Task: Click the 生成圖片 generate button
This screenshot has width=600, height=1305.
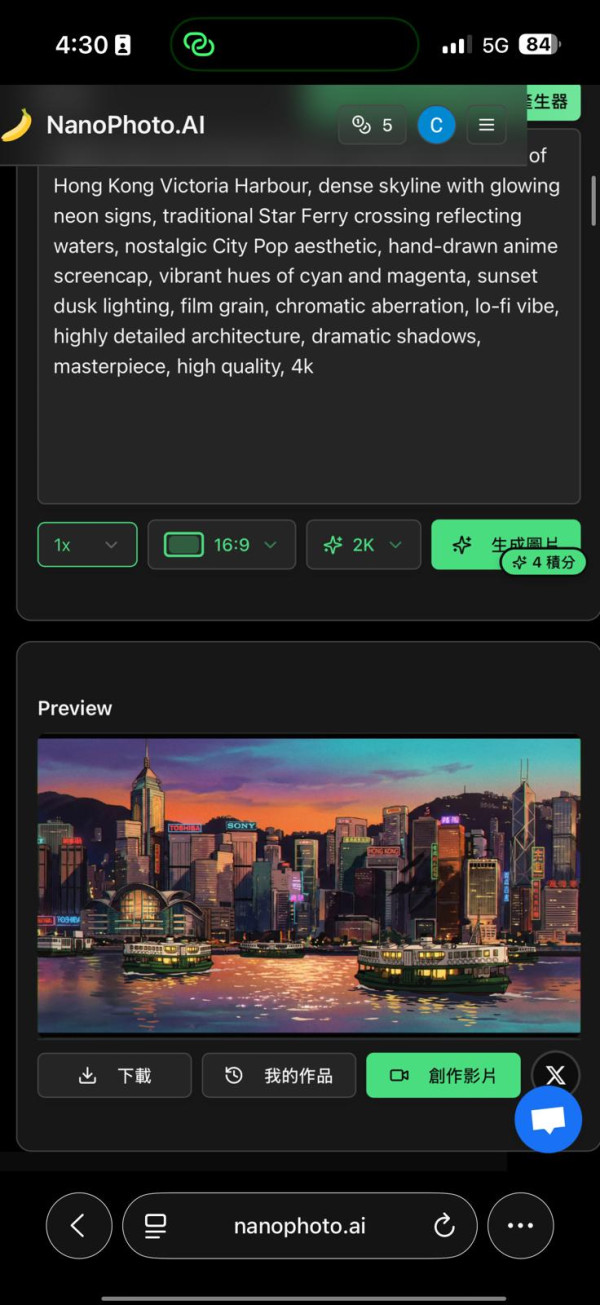Action: click(x=506, y=545)
